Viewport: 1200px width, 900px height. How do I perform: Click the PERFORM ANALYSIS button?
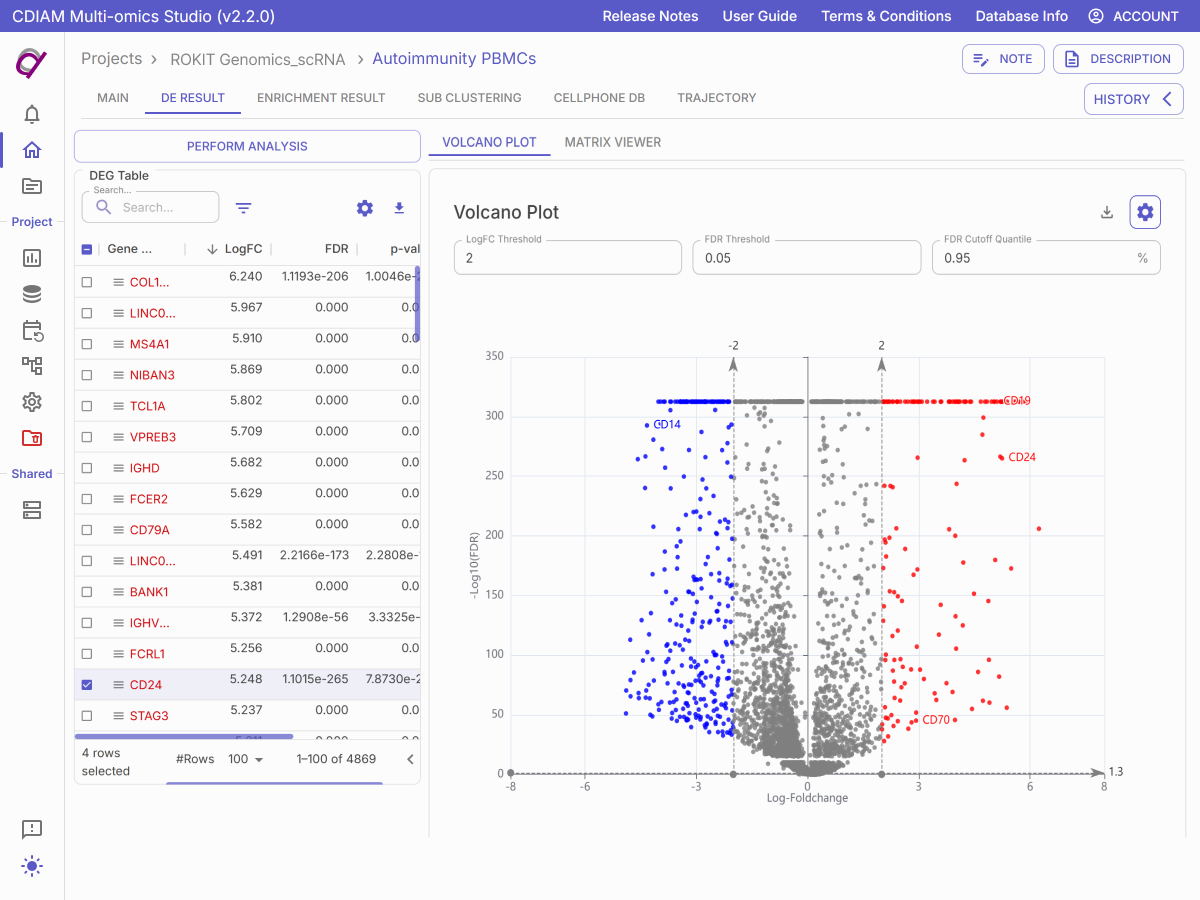click(x=247, y=146)
